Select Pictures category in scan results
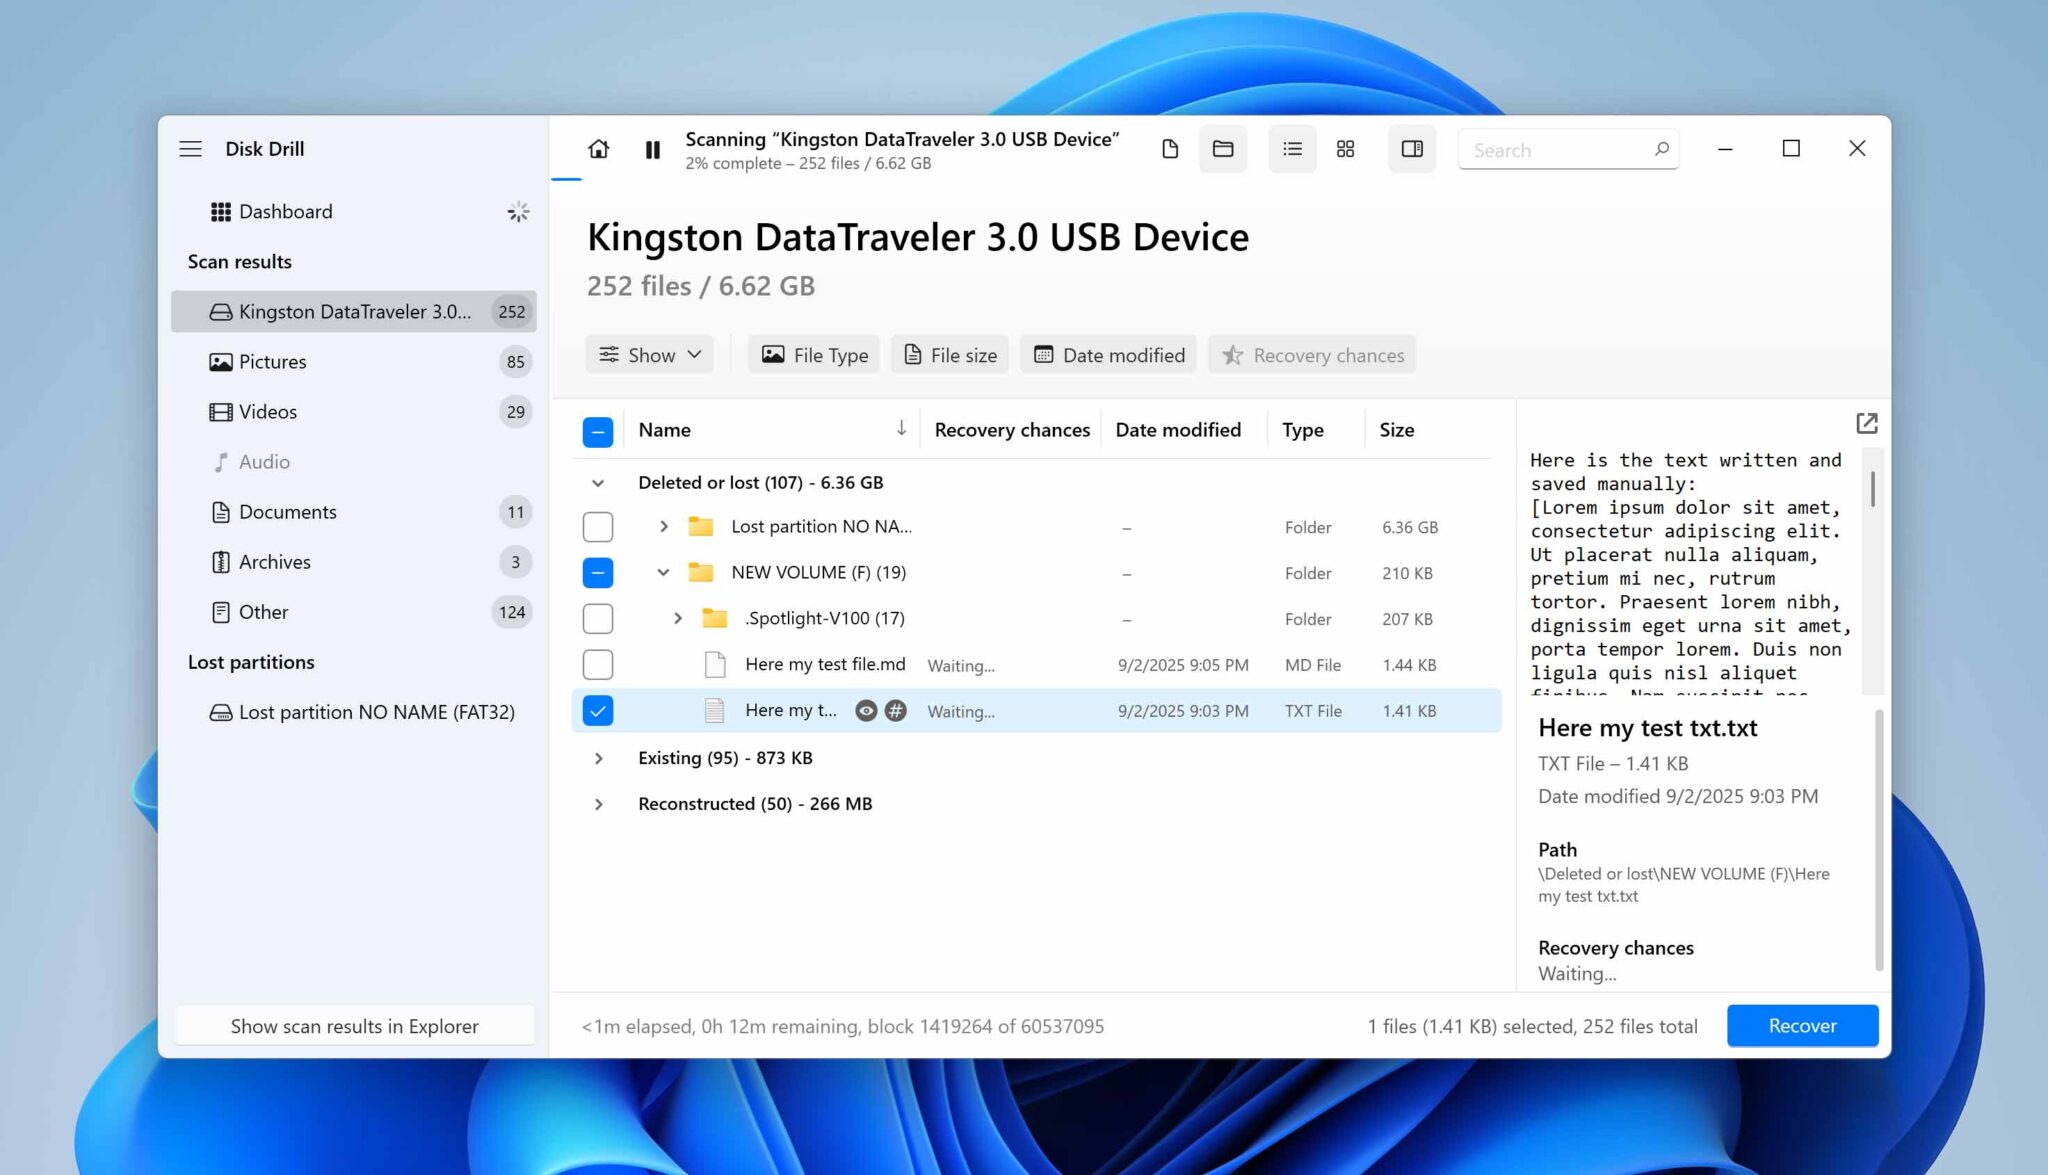The height and width of the screenshot is (1175, 2048). click(x=273, y=361)
